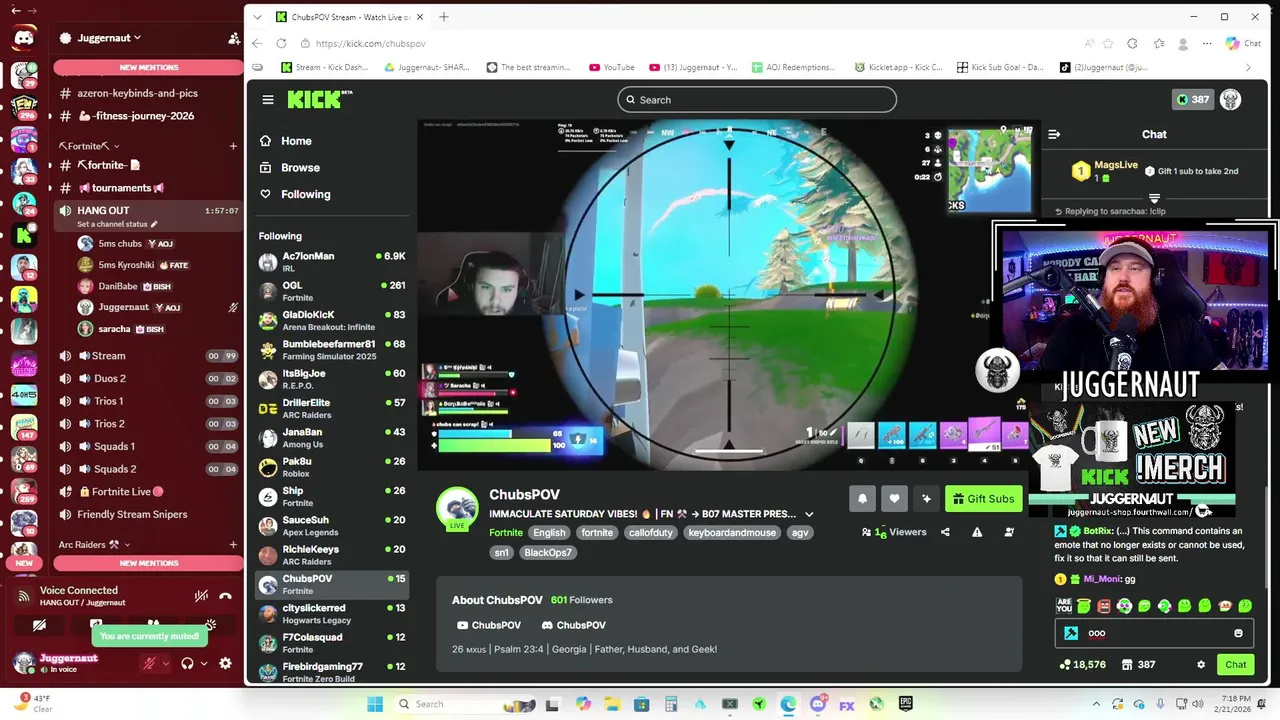Click Gift Subs button
This screenshot has width=1280, height=720.
click(983, 499)
